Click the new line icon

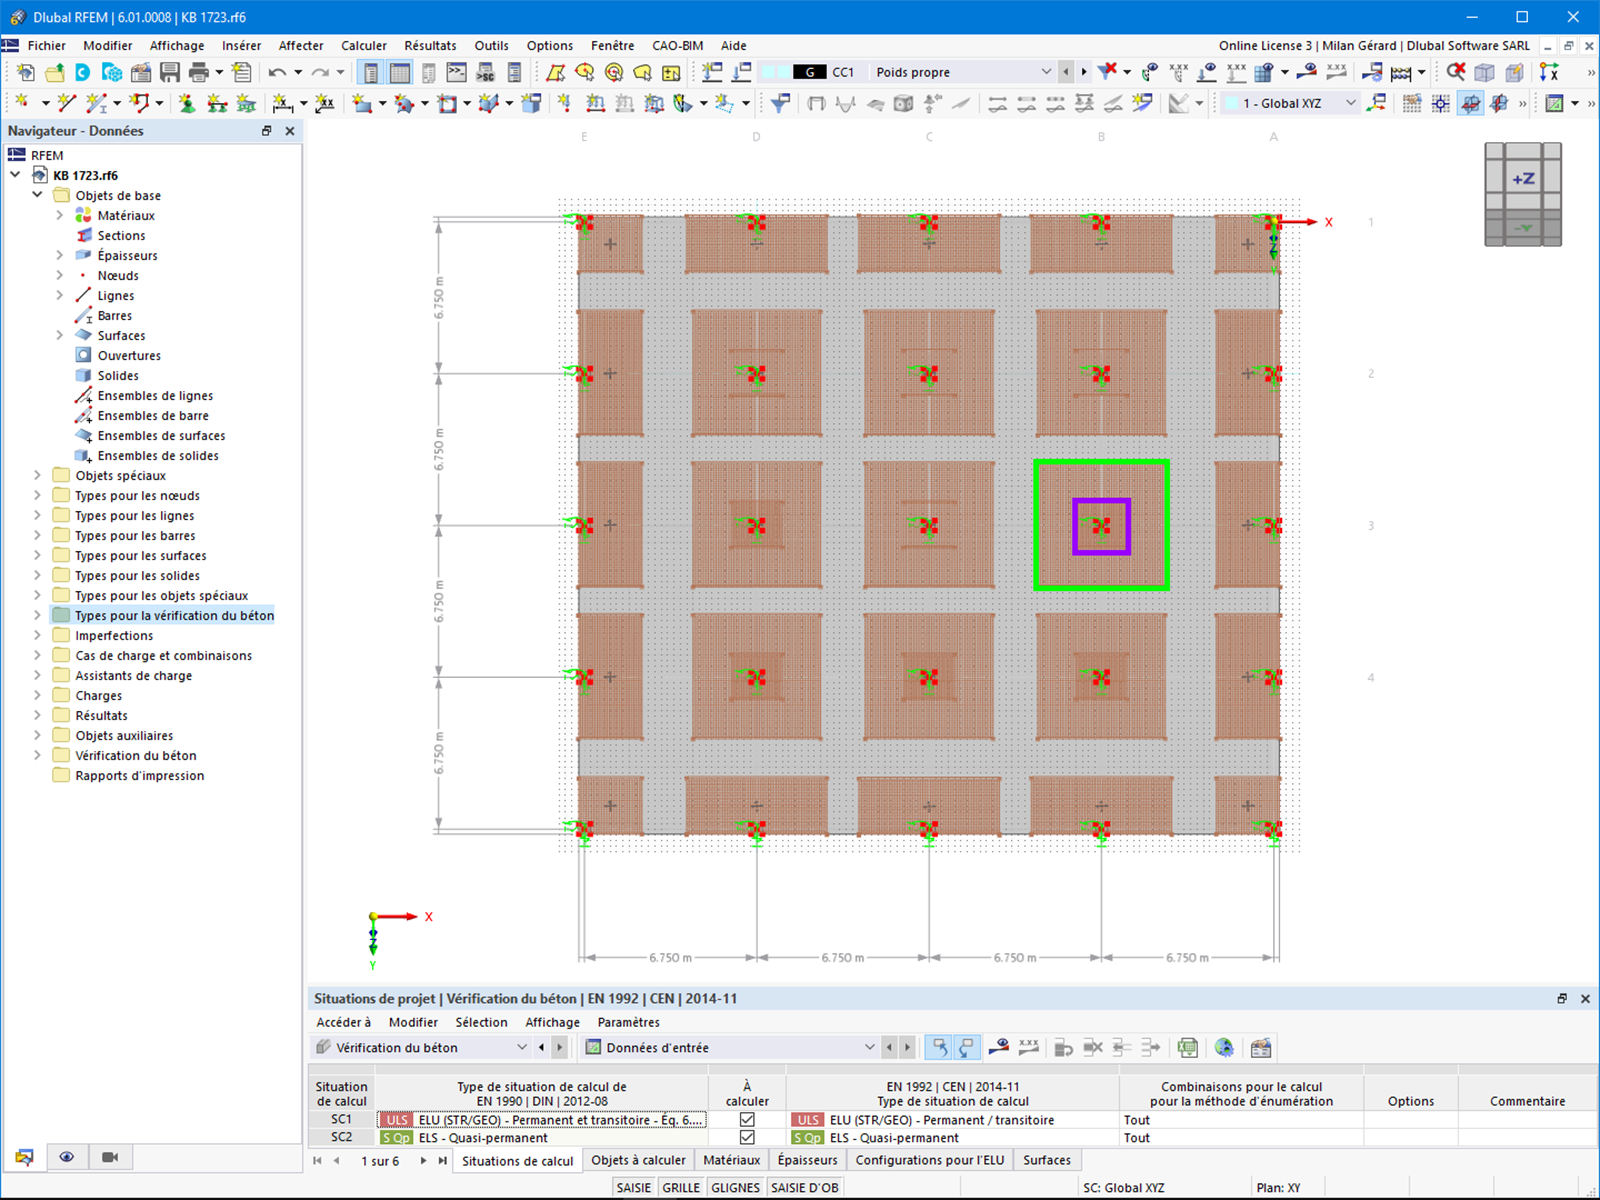[67, 103]
